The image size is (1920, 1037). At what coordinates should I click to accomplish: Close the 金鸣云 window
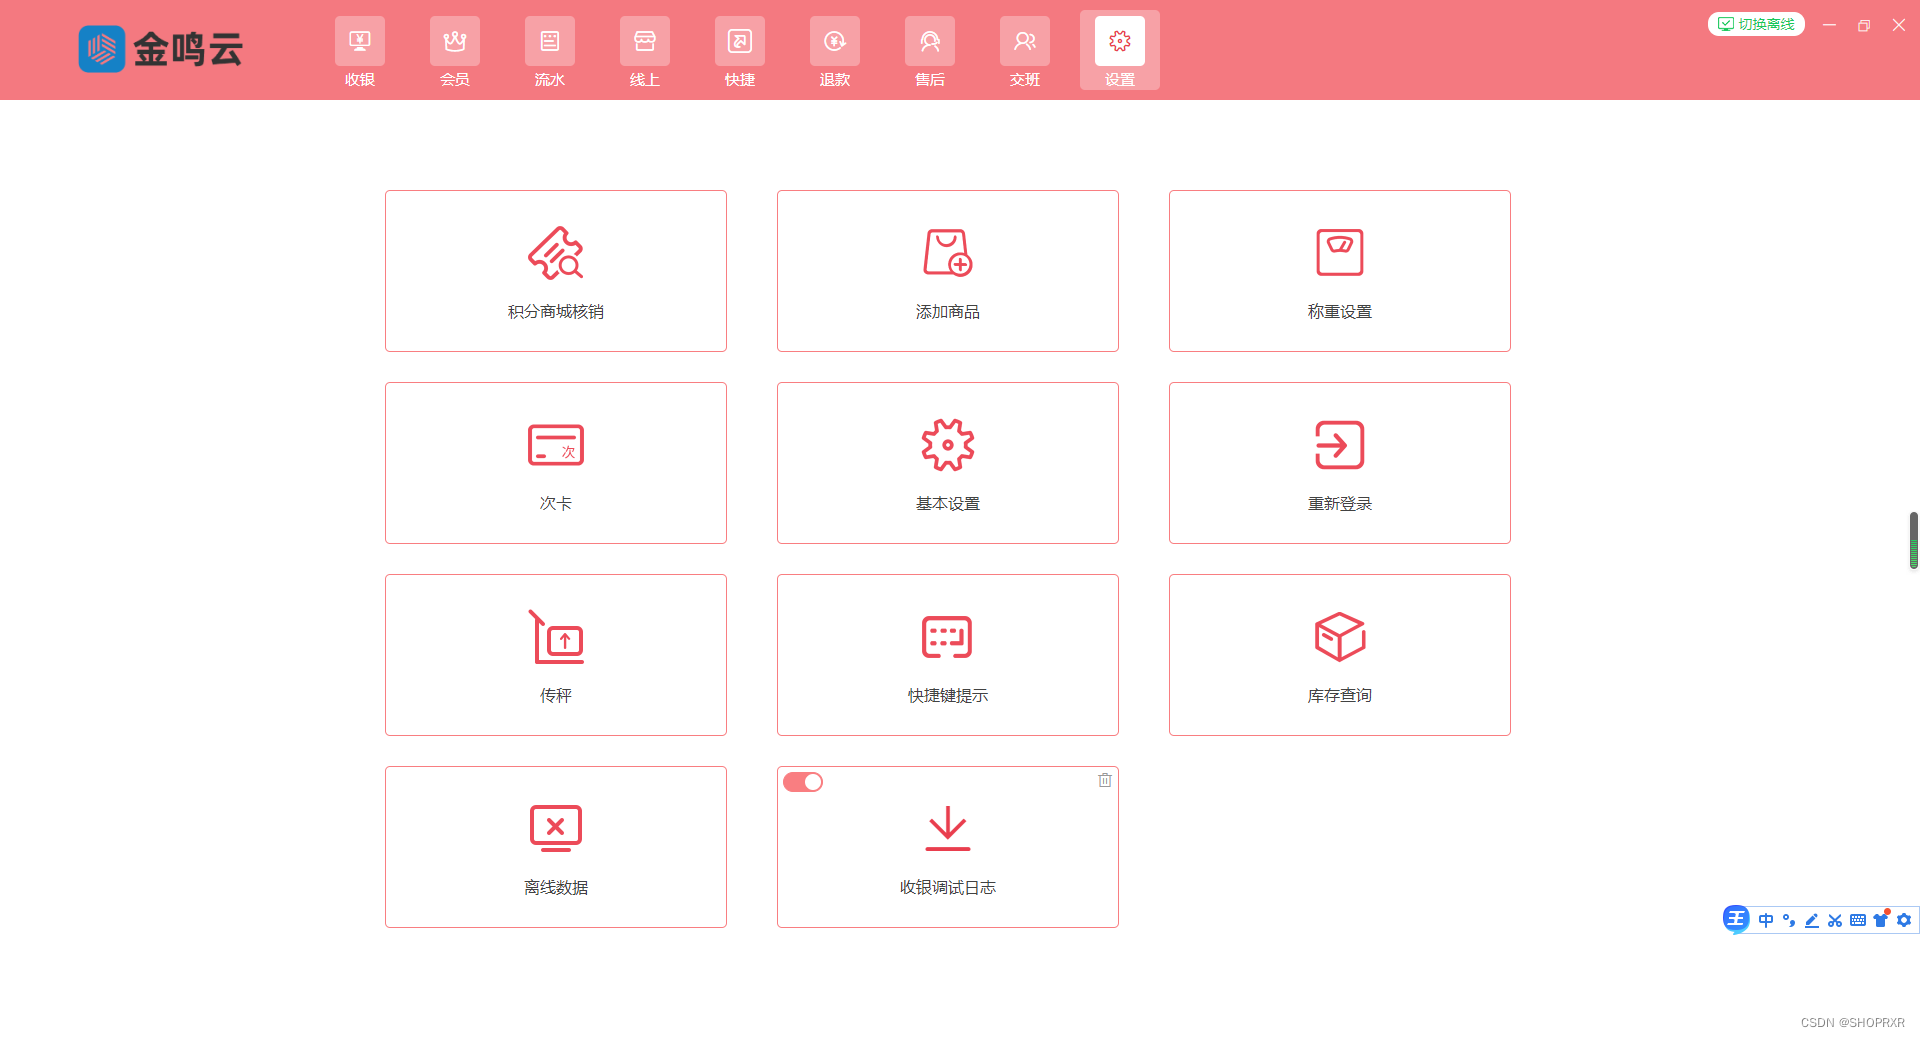pyautogui.click(x=1899, y=25)
